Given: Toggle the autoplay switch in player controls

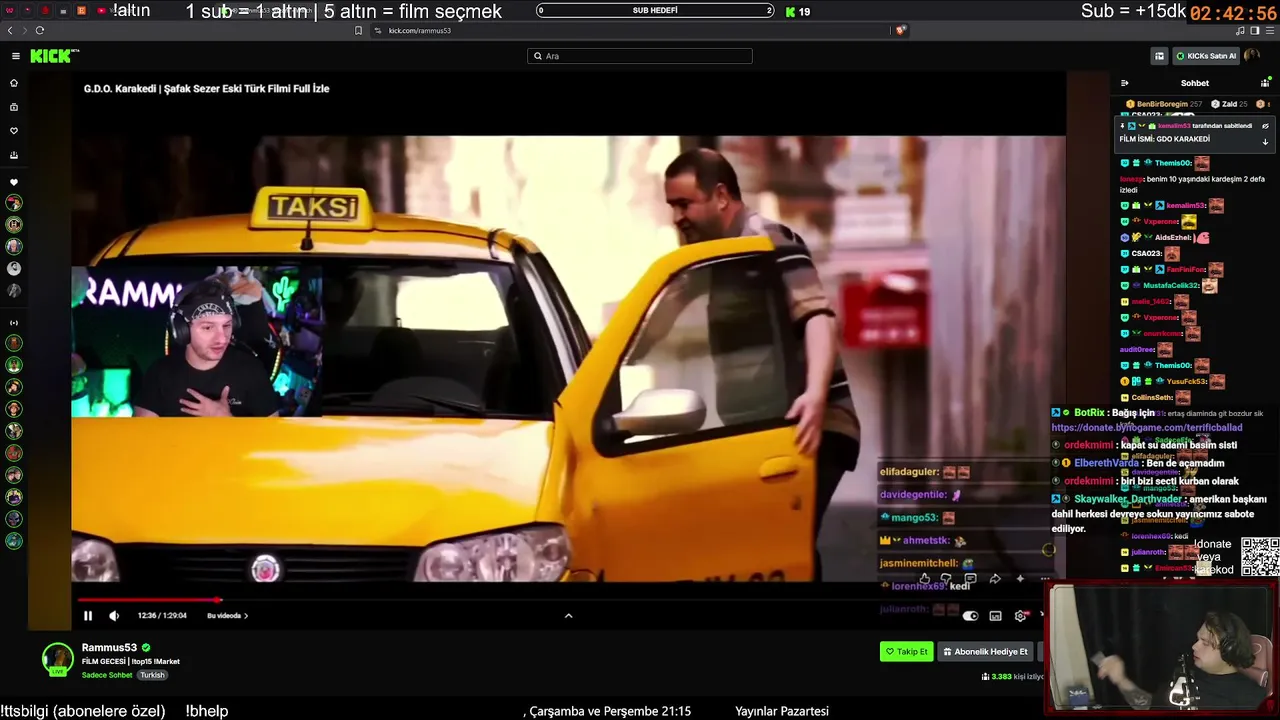Looking at the screenshot, I should point(970,616).
